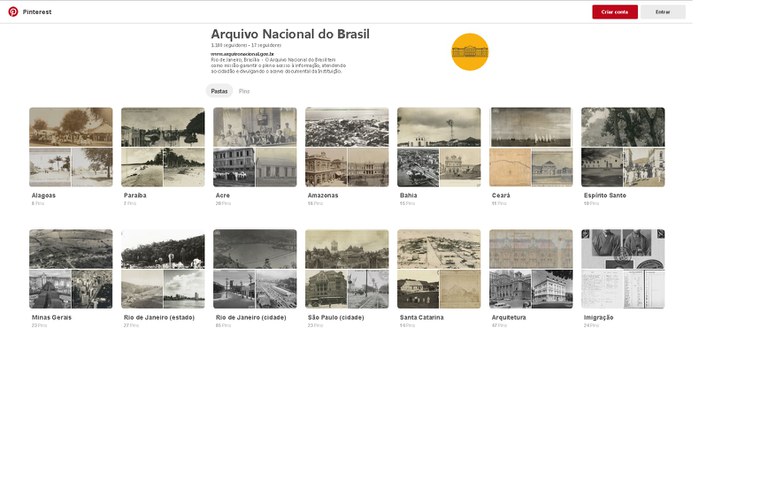Click the Alagoas board title

44,195
